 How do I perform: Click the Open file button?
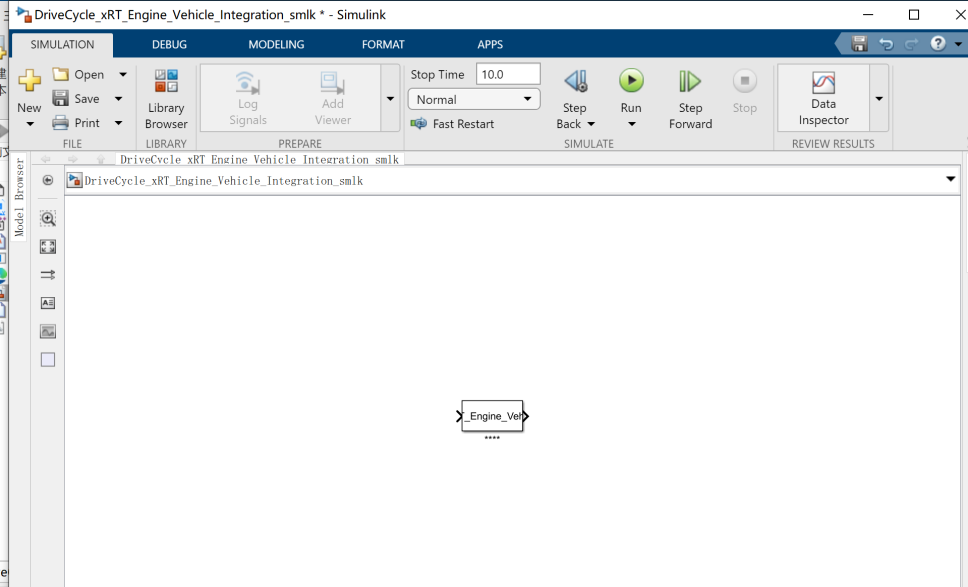79,74
